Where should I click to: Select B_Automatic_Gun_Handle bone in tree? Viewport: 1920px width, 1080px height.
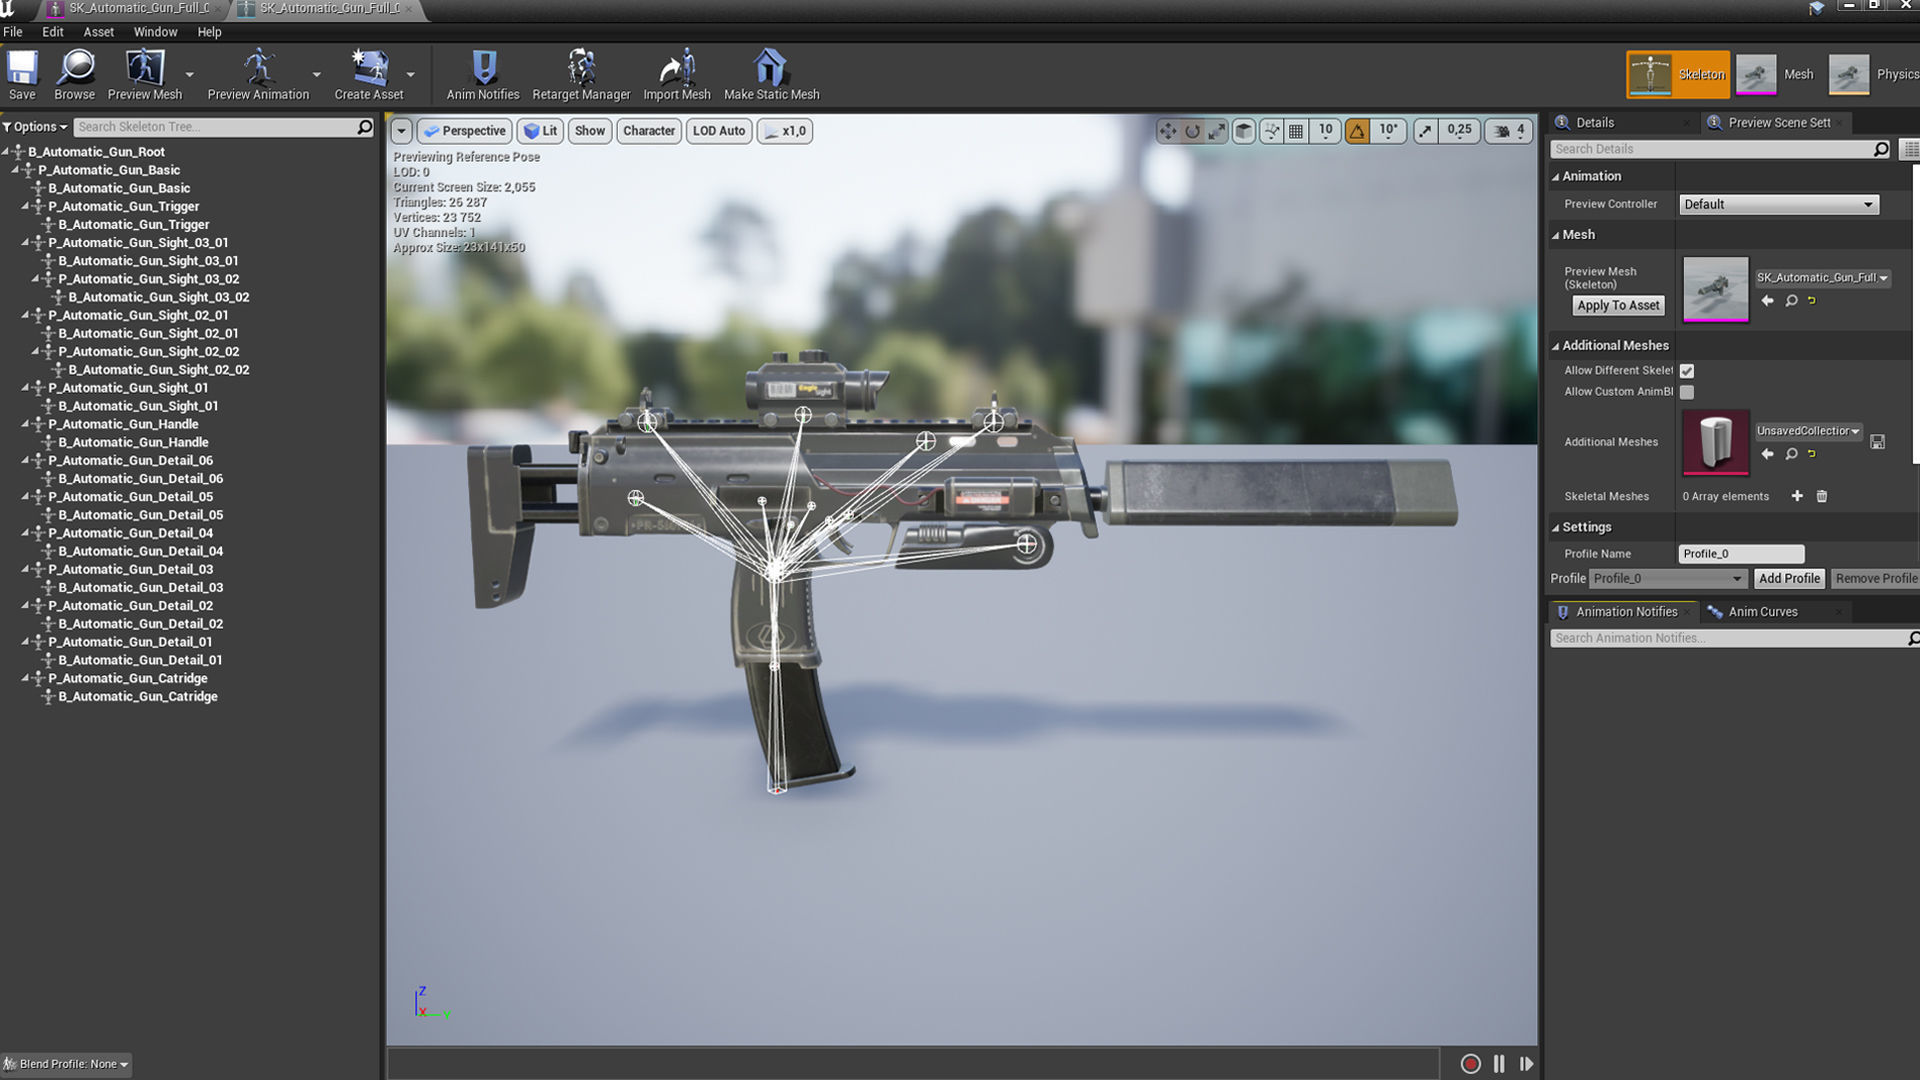coord(133,442)
